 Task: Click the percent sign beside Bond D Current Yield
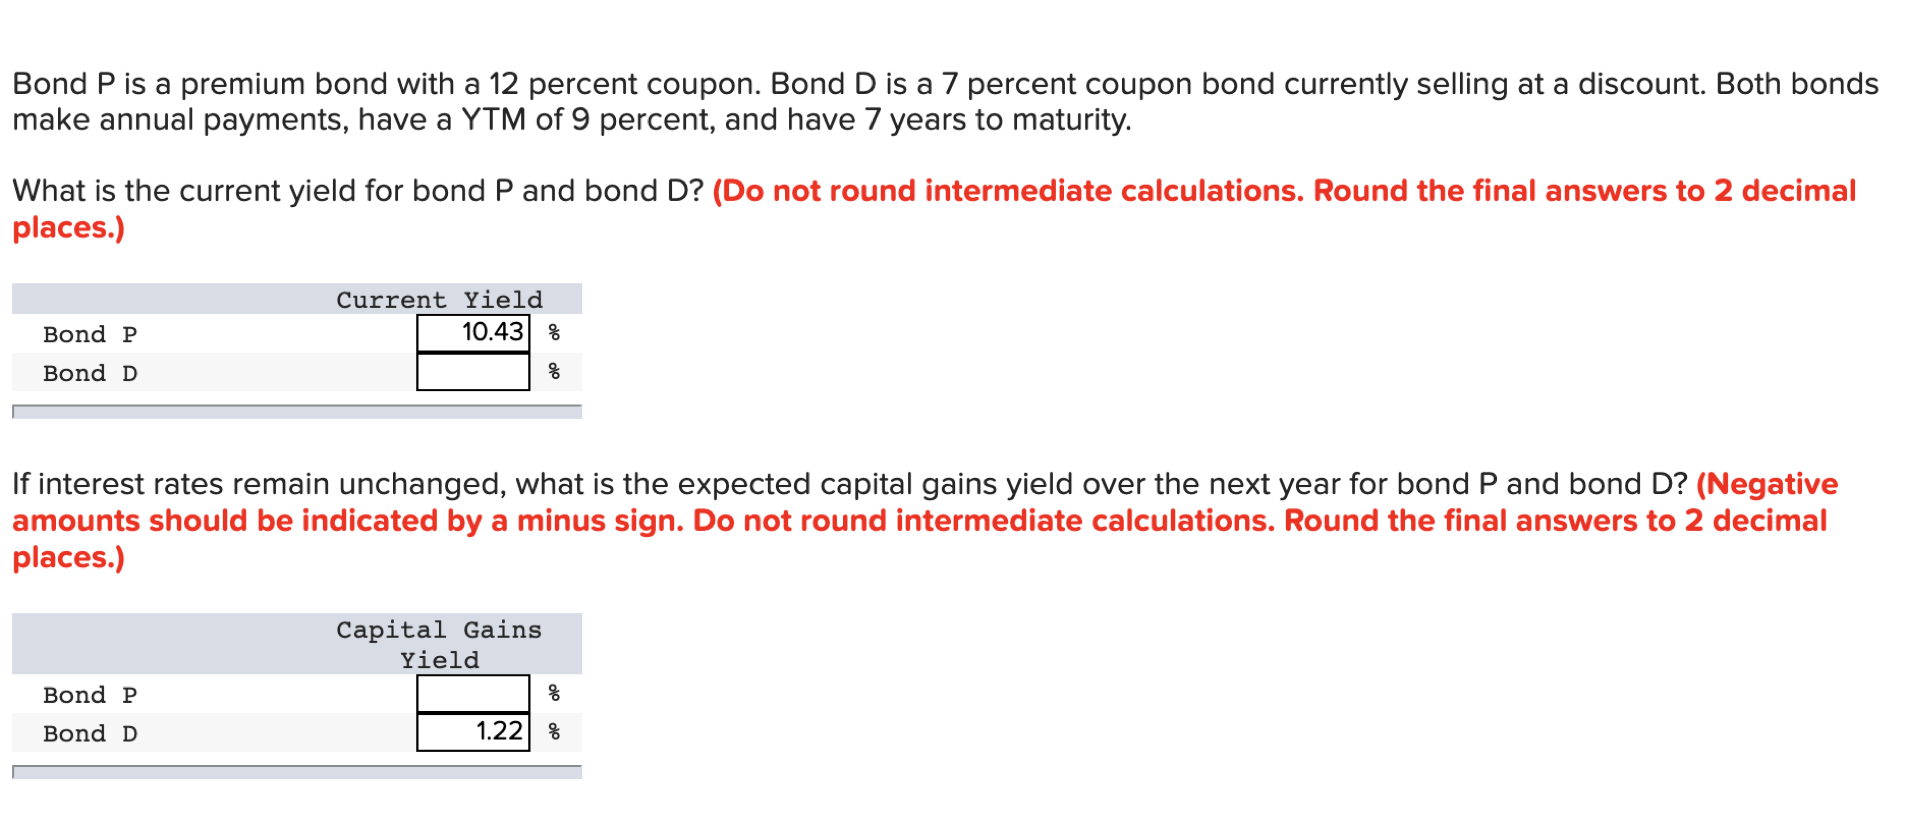[552, 372]
